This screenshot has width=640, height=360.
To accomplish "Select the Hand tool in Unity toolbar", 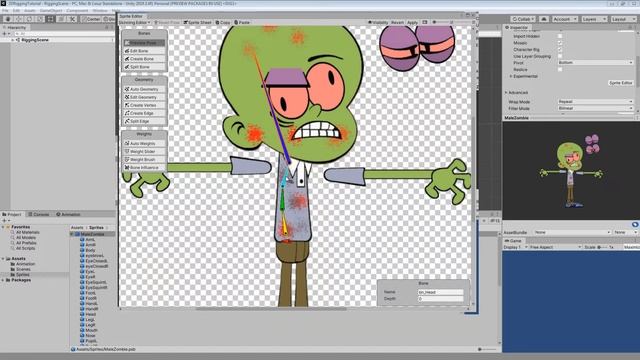I will pos(8,19).
